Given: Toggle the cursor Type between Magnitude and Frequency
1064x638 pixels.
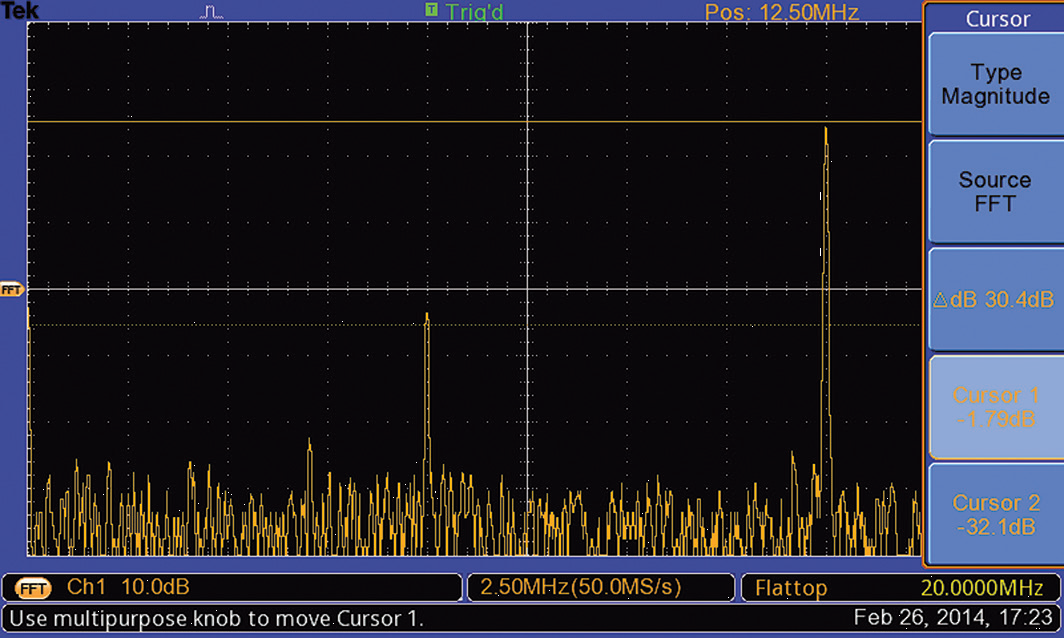Looking at the screenshot, I should [x=995, y=84].
